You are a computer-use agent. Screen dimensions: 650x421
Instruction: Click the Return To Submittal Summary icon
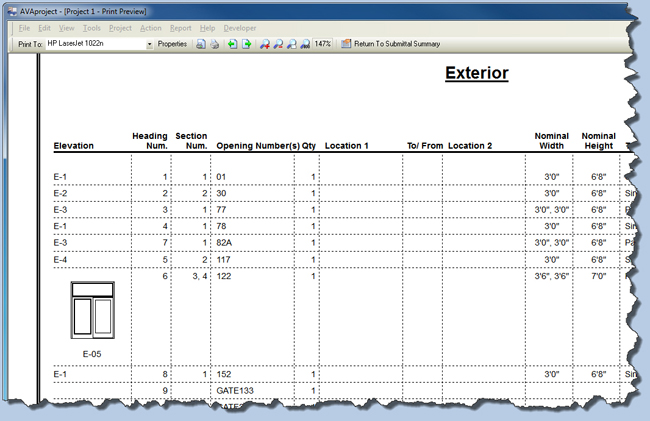pyautogui.click(x=346, y=44)
